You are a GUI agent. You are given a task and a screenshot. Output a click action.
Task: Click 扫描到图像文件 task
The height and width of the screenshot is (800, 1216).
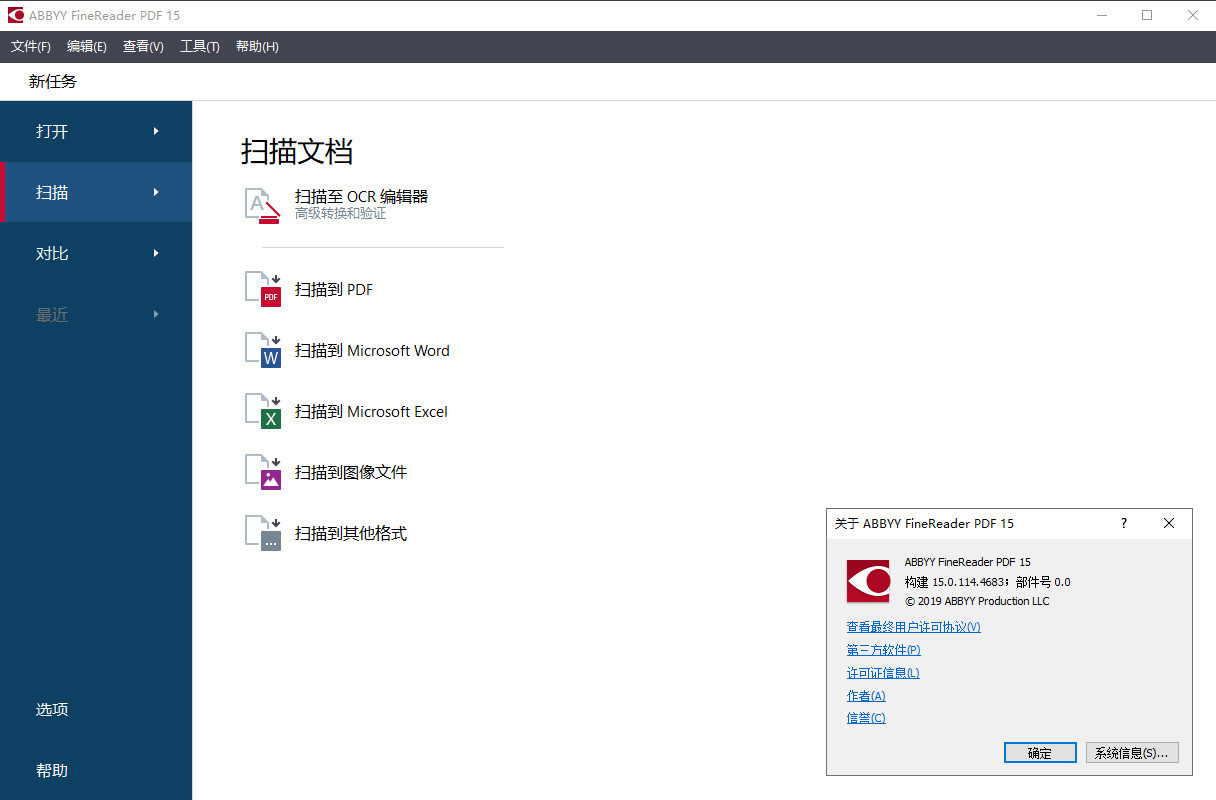tap(351, 472)
